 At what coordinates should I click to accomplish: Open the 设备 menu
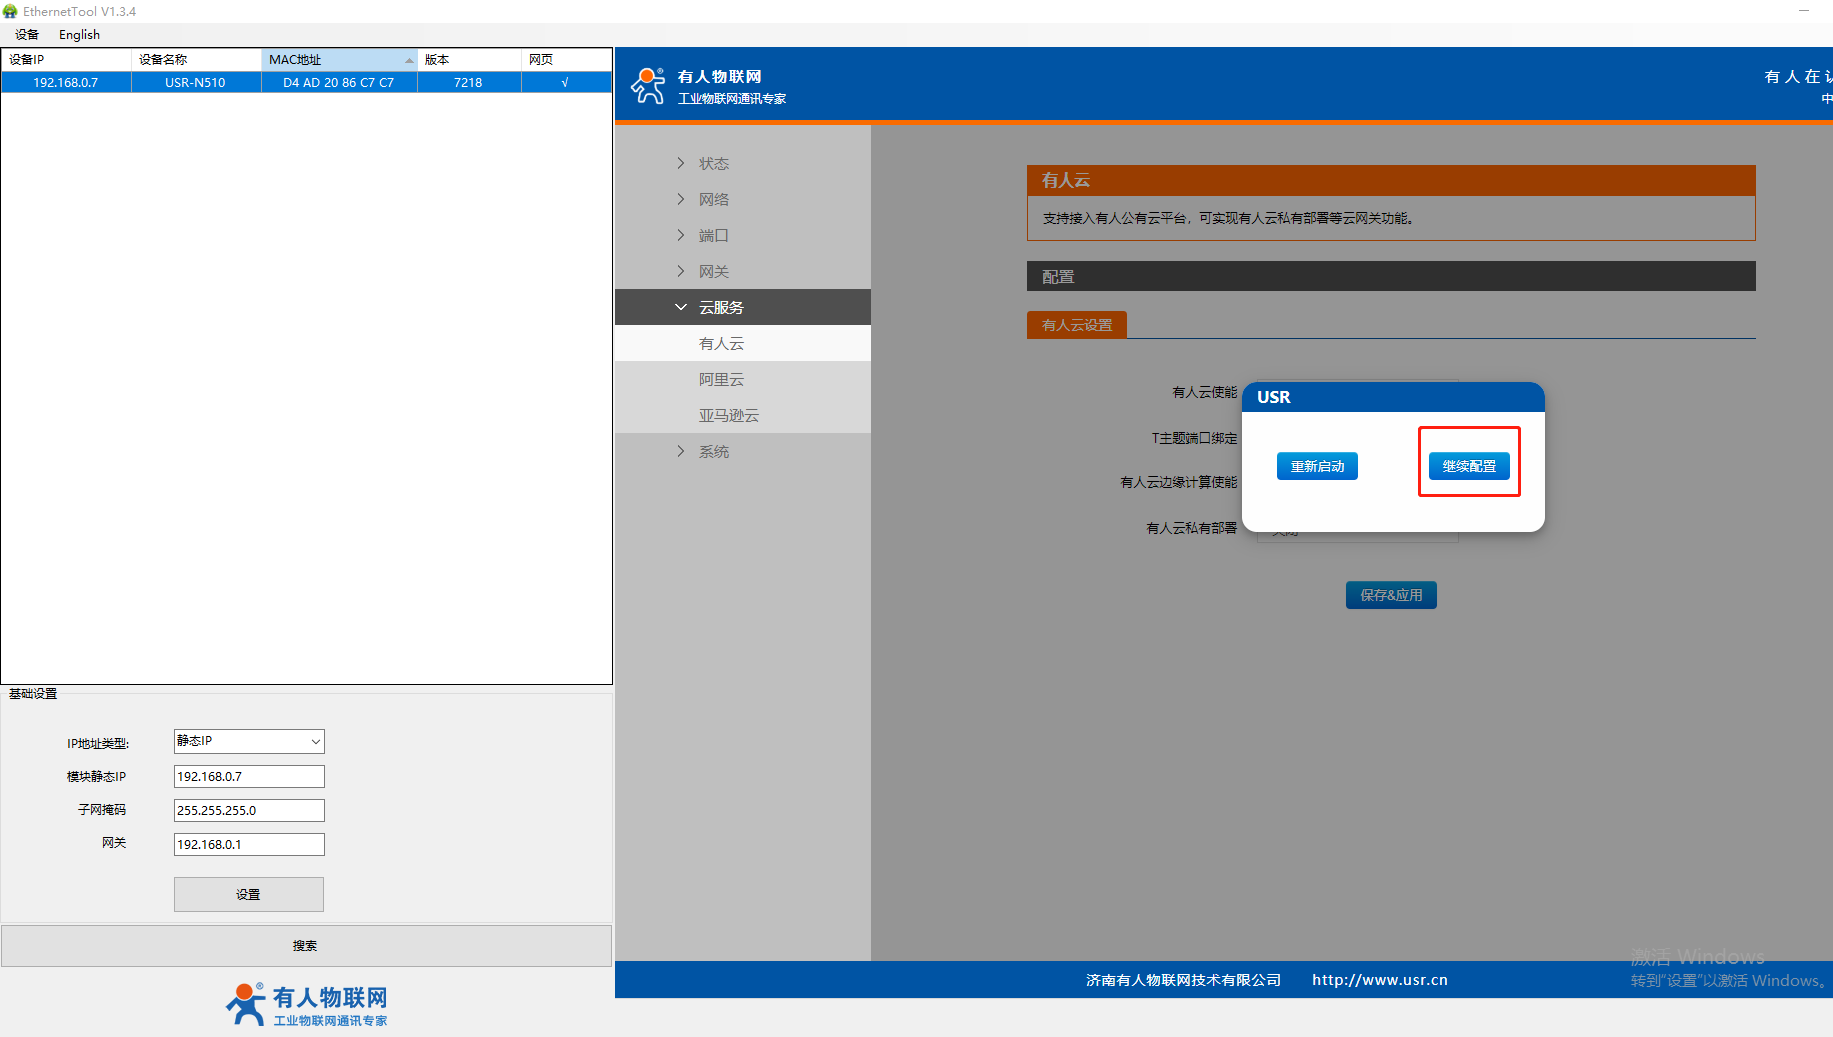[27, 35]
